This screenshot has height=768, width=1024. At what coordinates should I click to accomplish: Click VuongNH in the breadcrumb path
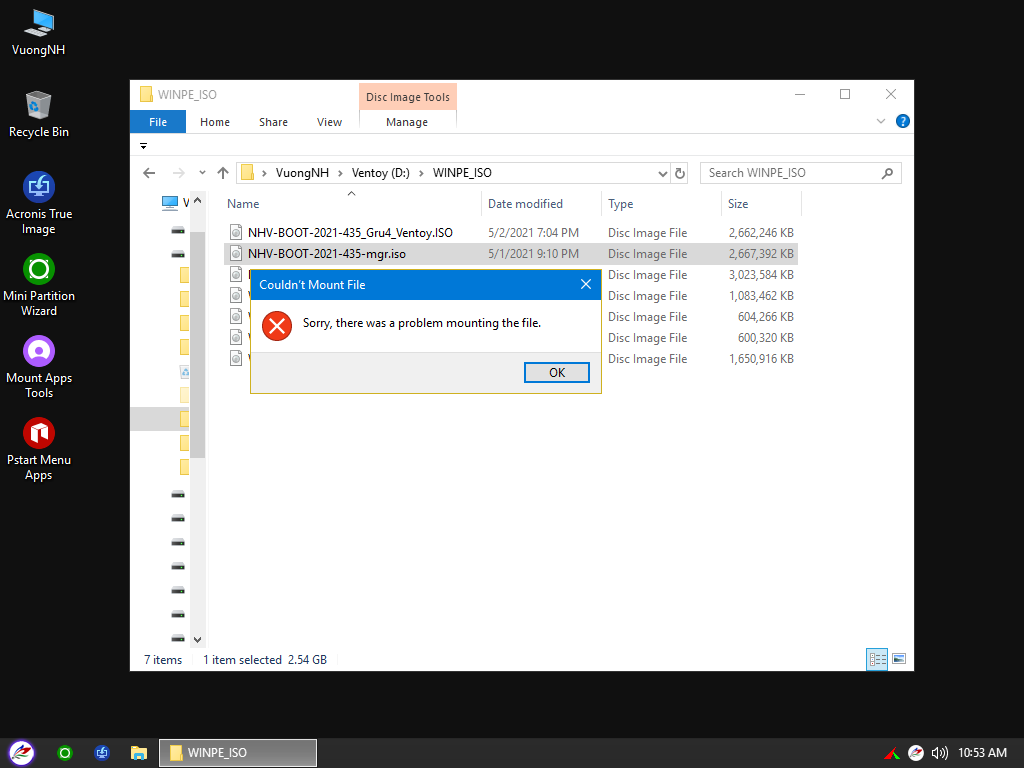click(x=302, y=173)
